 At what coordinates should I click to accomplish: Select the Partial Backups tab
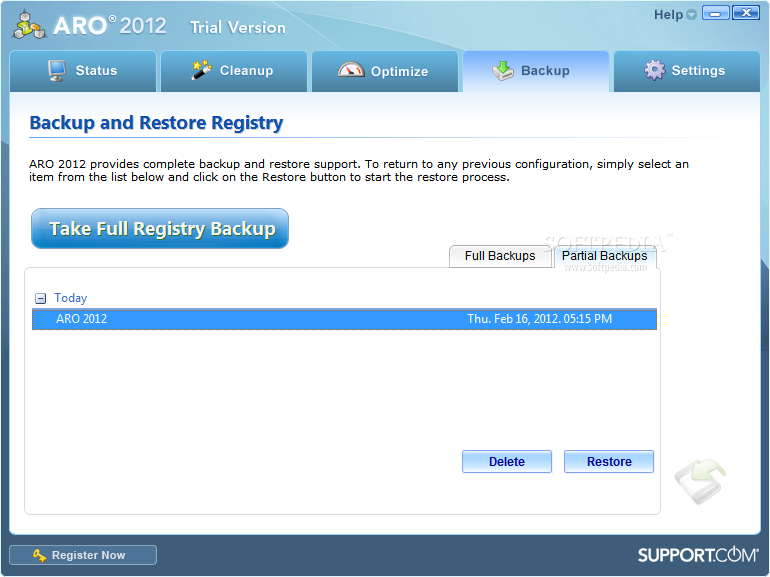(605, 256)
